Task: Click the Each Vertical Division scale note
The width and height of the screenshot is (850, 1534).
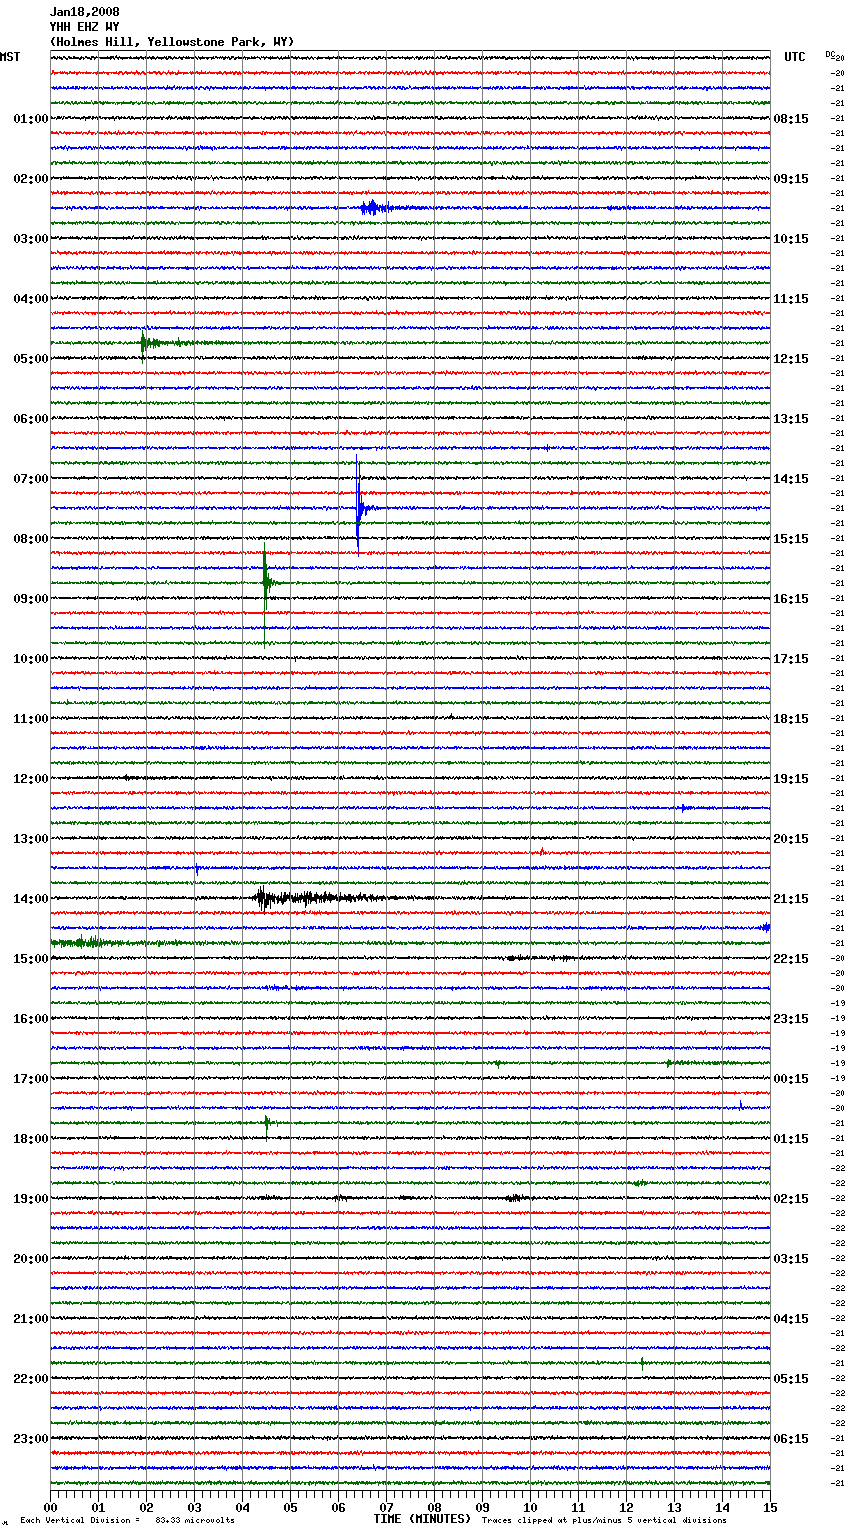Action: [x=127, y=1521]
